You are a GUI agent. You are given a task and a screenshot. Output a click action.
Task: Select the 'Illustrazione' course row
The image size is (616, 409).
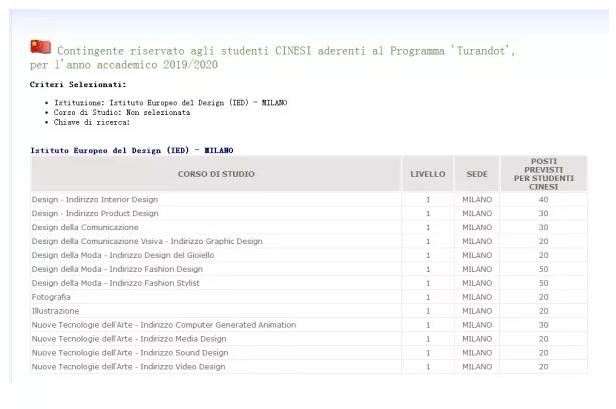(x=309, y=311)
